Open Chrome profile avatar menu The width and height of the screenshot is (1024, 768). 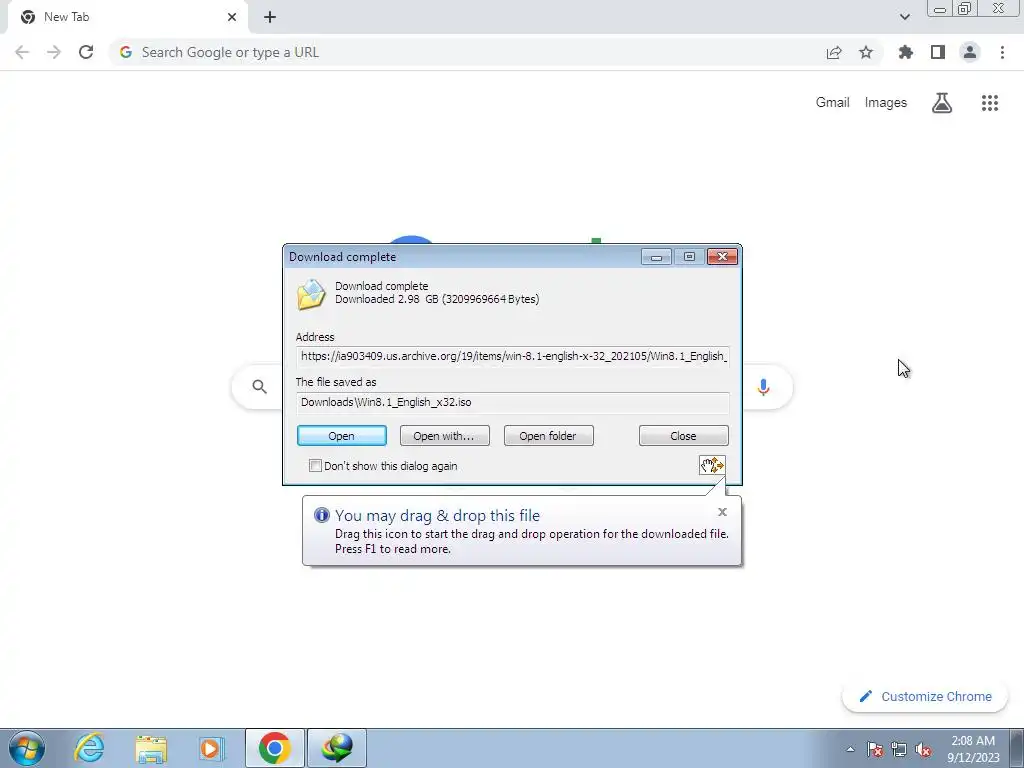coord(970,52)
